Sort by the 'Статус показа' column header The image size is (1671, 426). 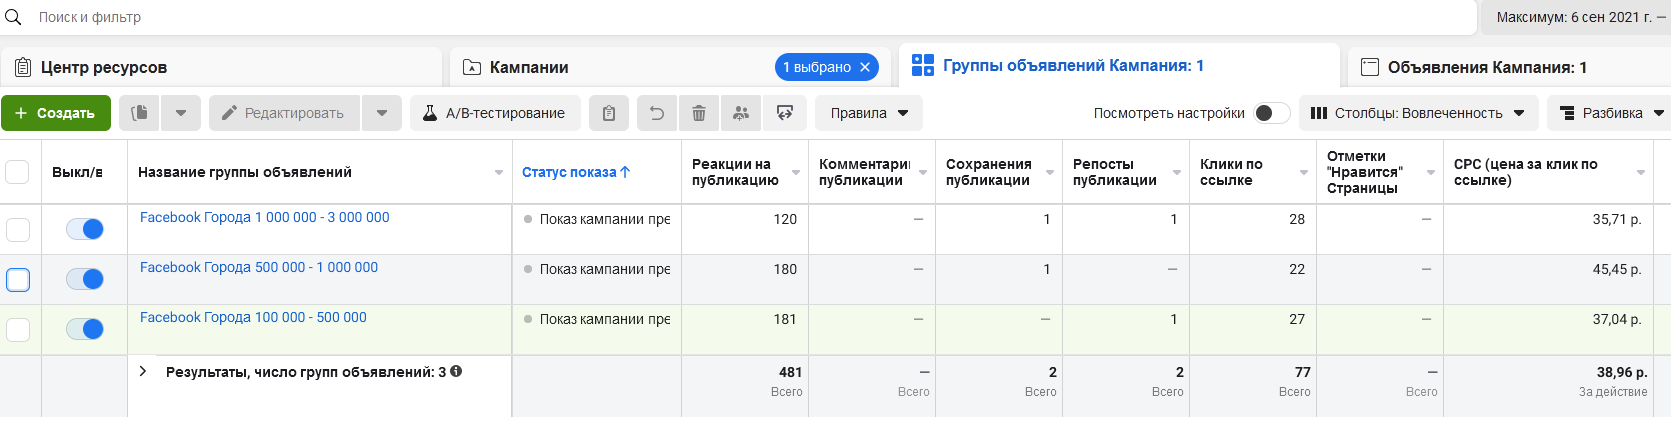pos(576,172)
